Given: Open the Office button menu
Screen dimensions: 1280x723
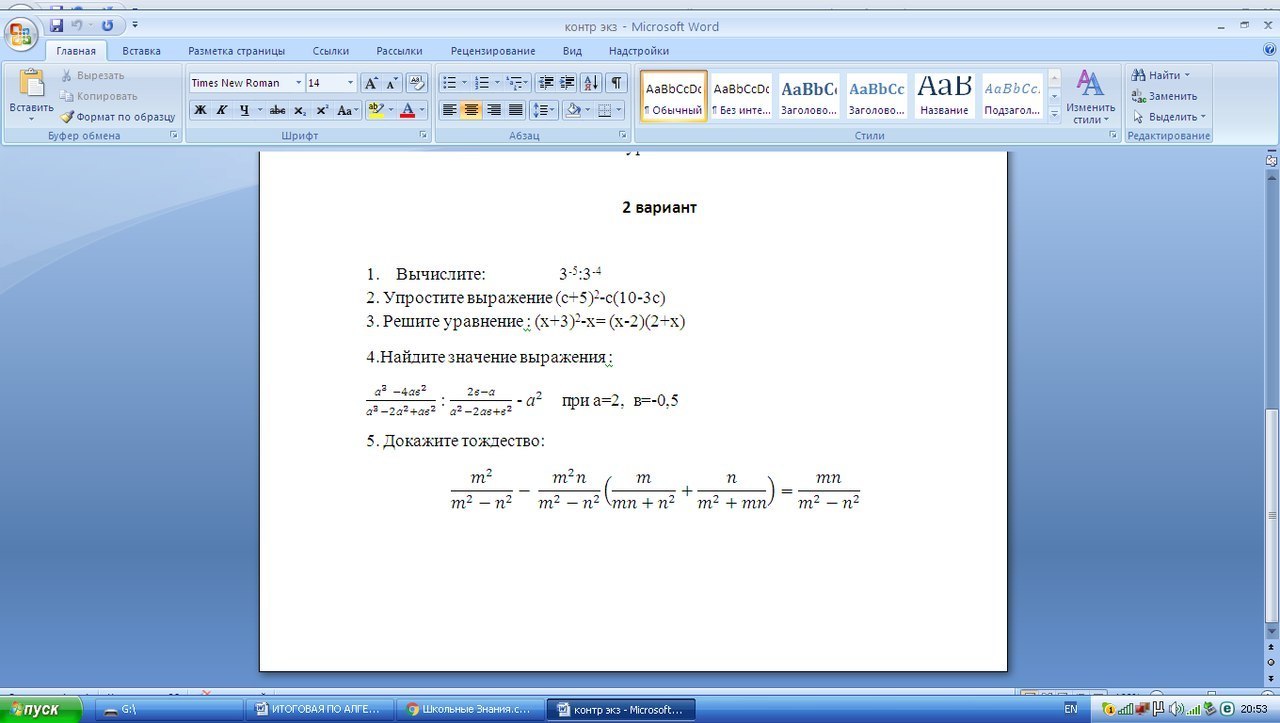Looking at the screenshot, I should tap(22, 36).
